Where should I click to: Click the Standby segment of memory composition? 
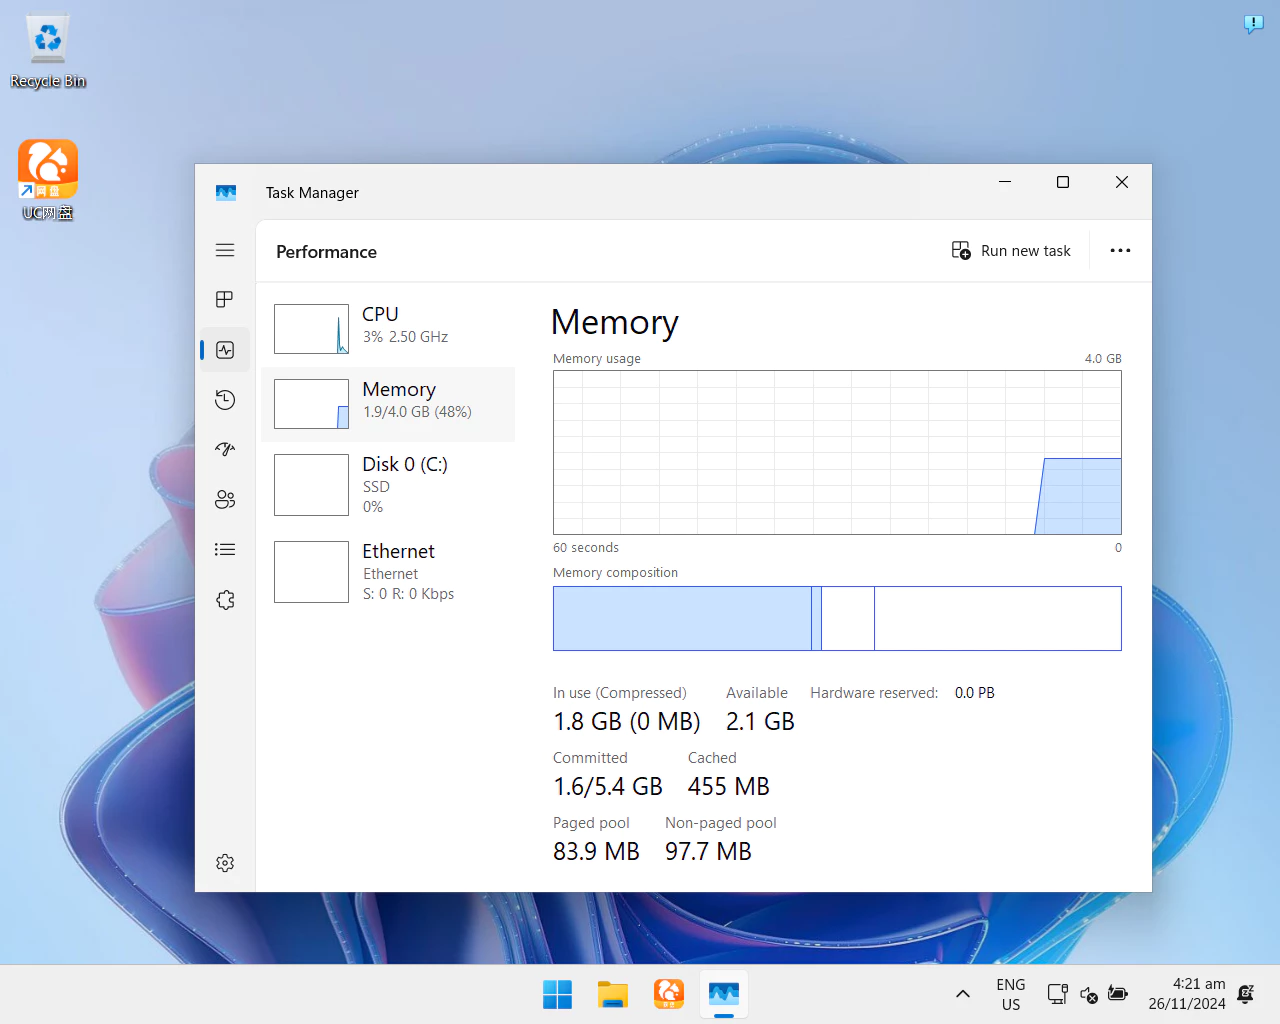[x=848, y=618]
